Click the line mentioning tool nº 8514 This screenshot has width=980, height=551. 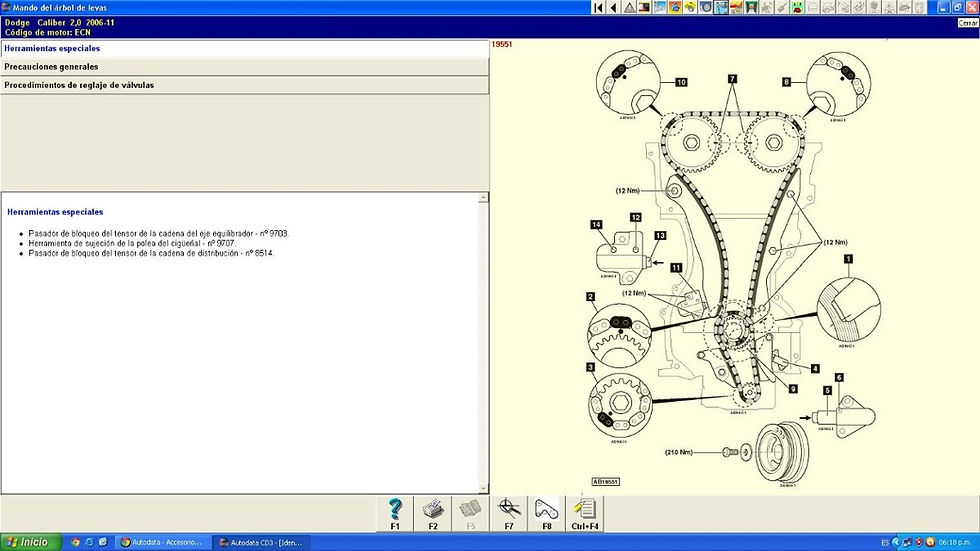click(x=151, y=254)
